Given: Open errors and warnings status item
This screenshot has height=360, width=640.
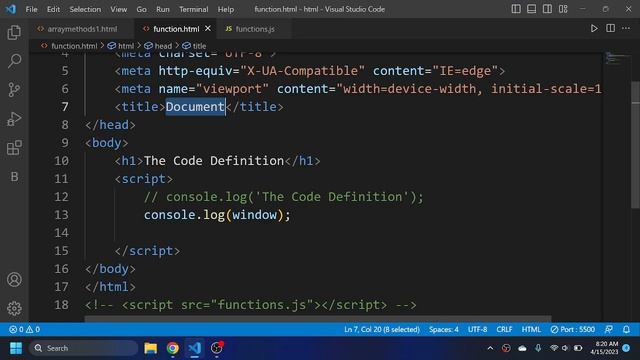Looking at the screenshot, I should tap(24, 329).
